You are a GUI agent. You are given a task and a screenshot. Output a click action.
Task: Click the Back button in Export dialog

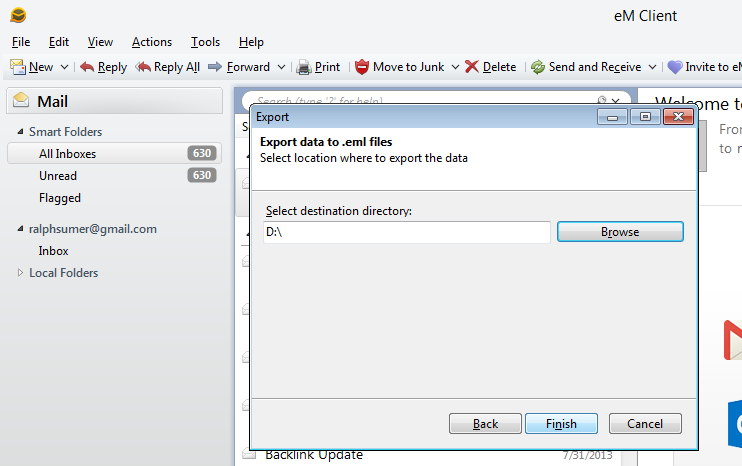pyautogui.click(x=485, y=423)
